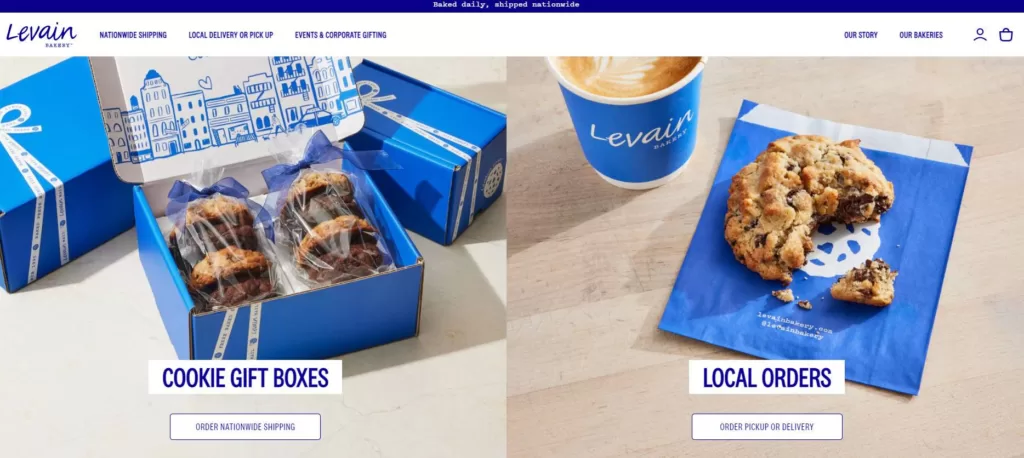The width and height of the screenshot is (1024, 458).
Task: Open Events & Corporate Gifting
Action: (340, 35)
